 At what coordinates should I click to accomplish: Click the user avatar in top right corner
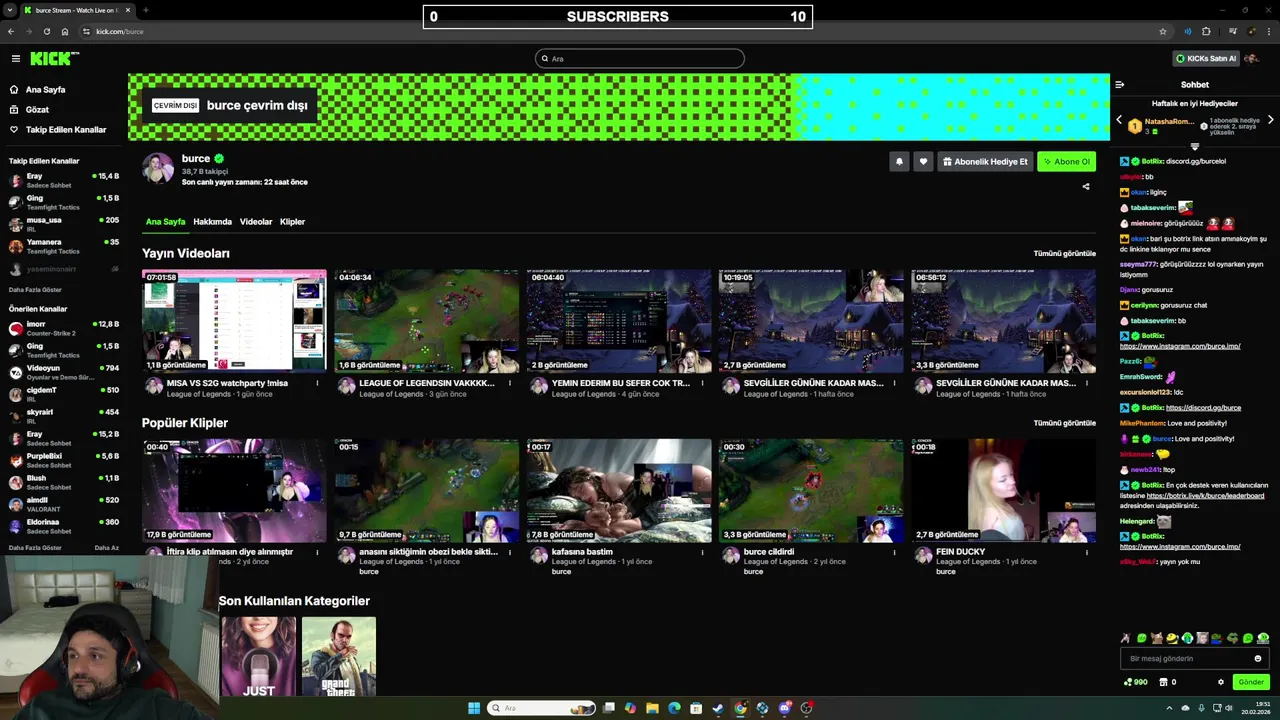point(1251,59)
